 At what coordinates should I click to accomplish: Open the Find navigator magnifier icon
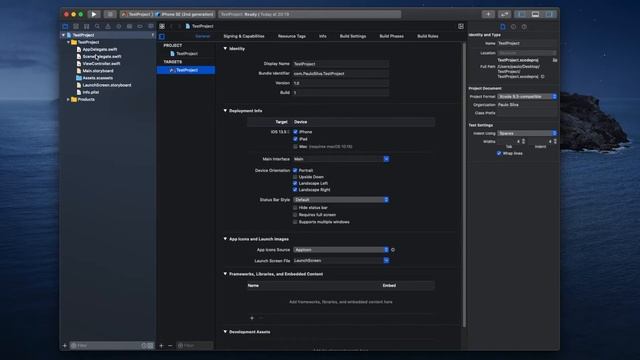[97, 26]
